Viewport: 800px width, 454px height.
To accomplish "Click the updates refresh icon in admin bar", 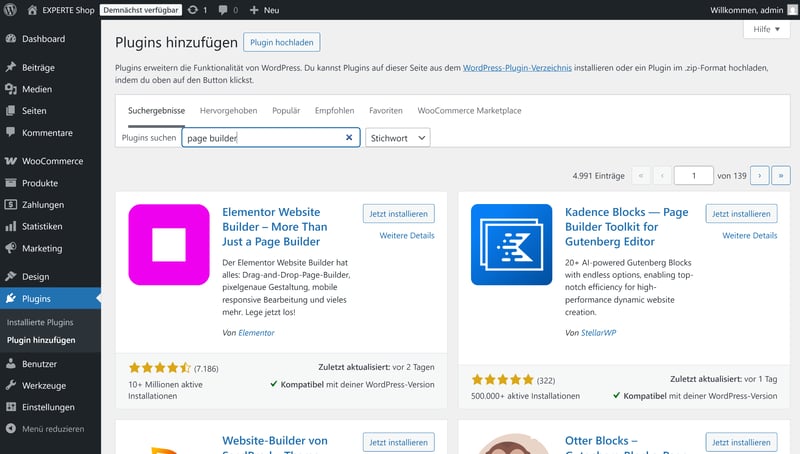I will [192, 9].
